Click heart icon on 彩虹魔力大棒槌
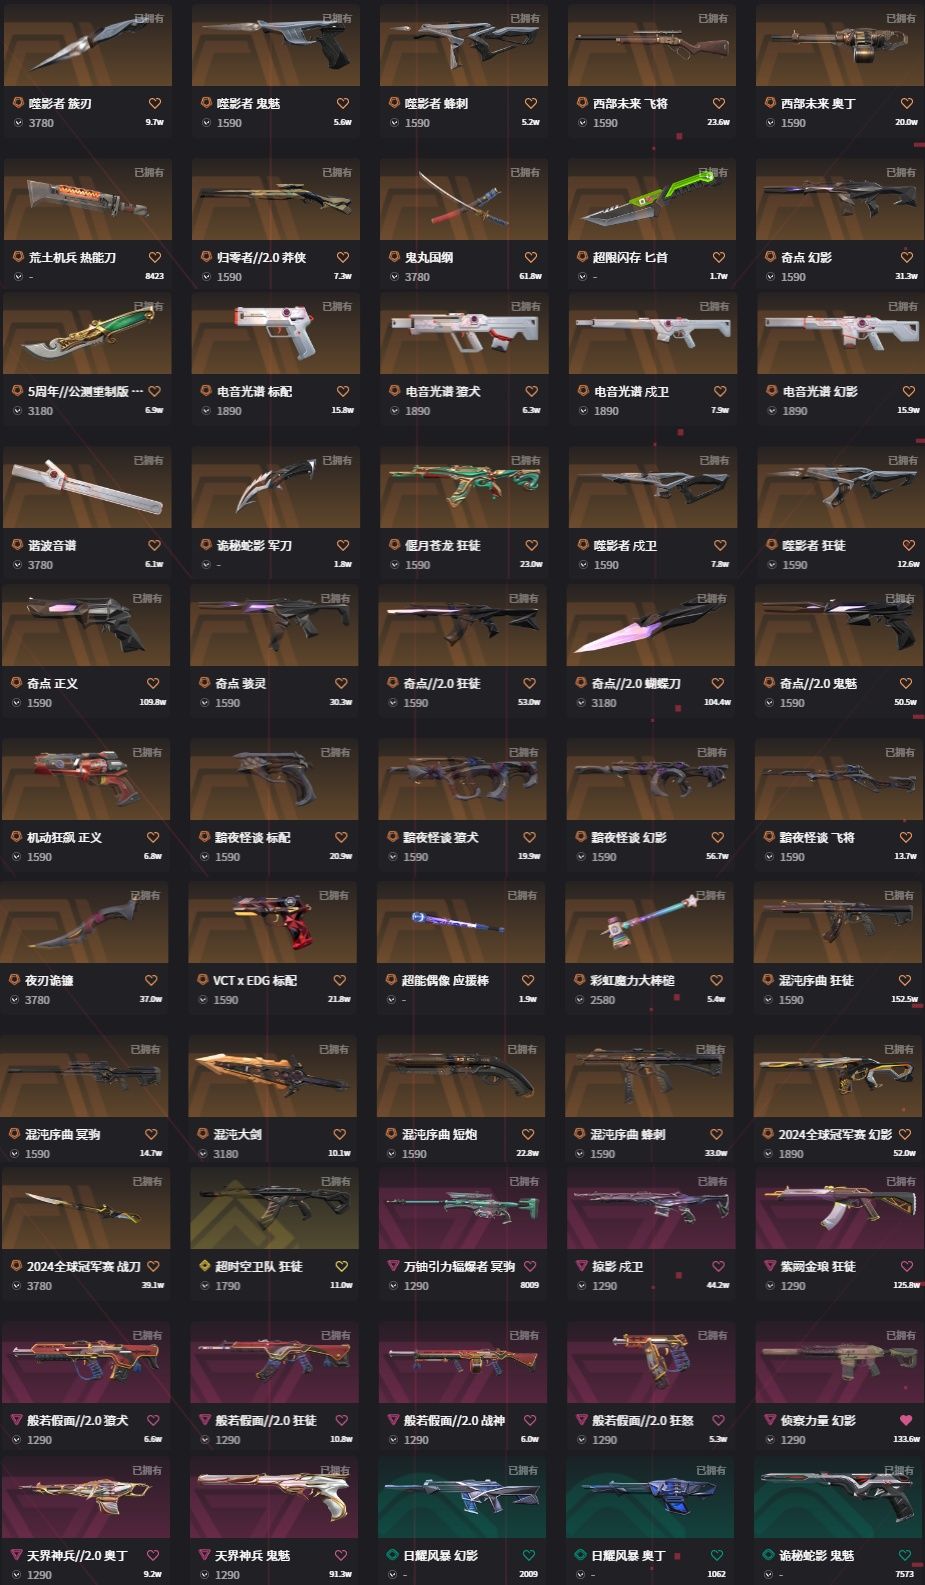This screenshot has height=1585, width=925. 716,980
